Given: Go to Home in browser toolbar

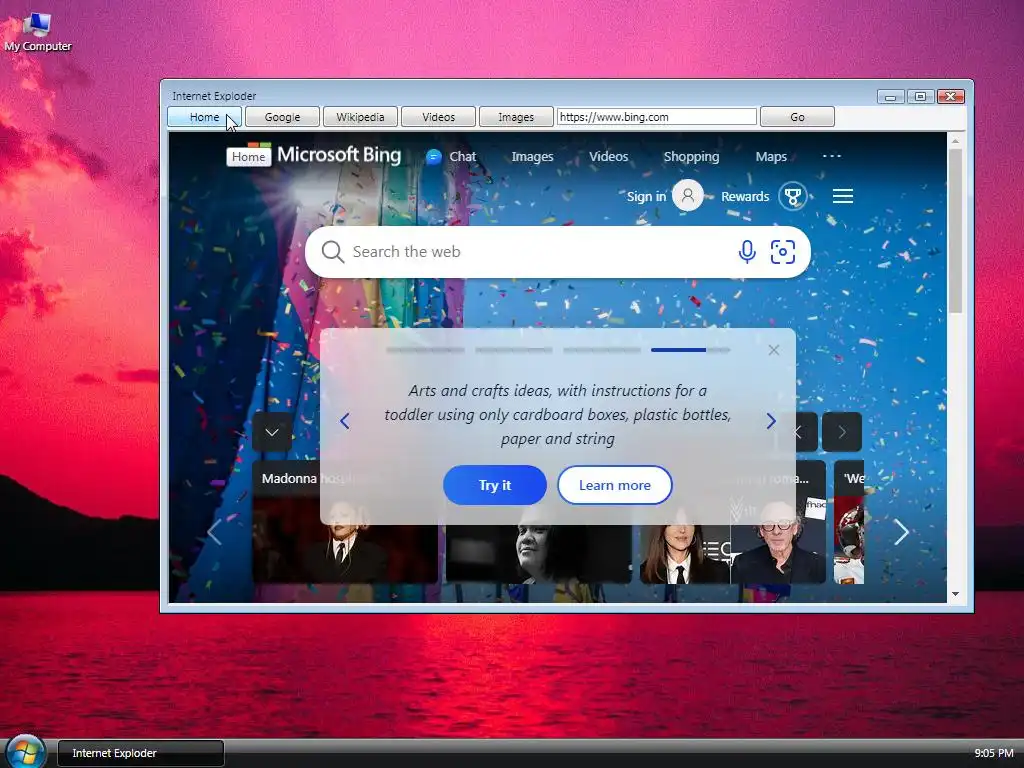Looking at the screenshot, I should [x=204, y=117].
